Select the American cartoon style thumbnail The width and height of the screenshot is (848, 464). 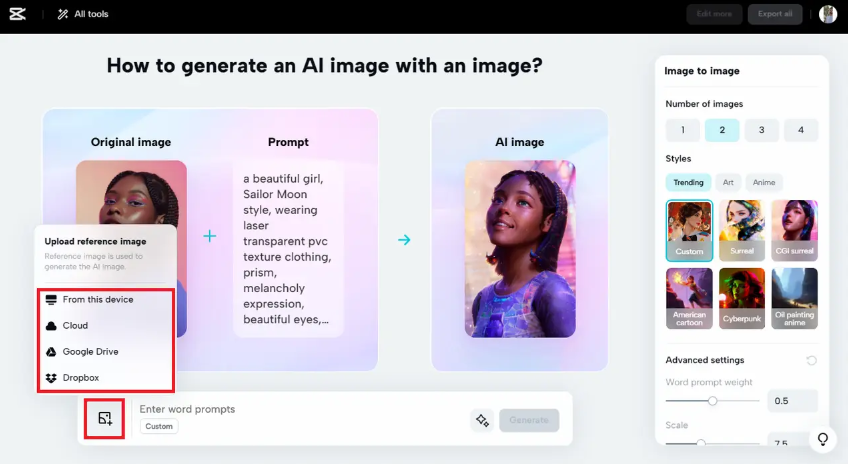[689, 298]
